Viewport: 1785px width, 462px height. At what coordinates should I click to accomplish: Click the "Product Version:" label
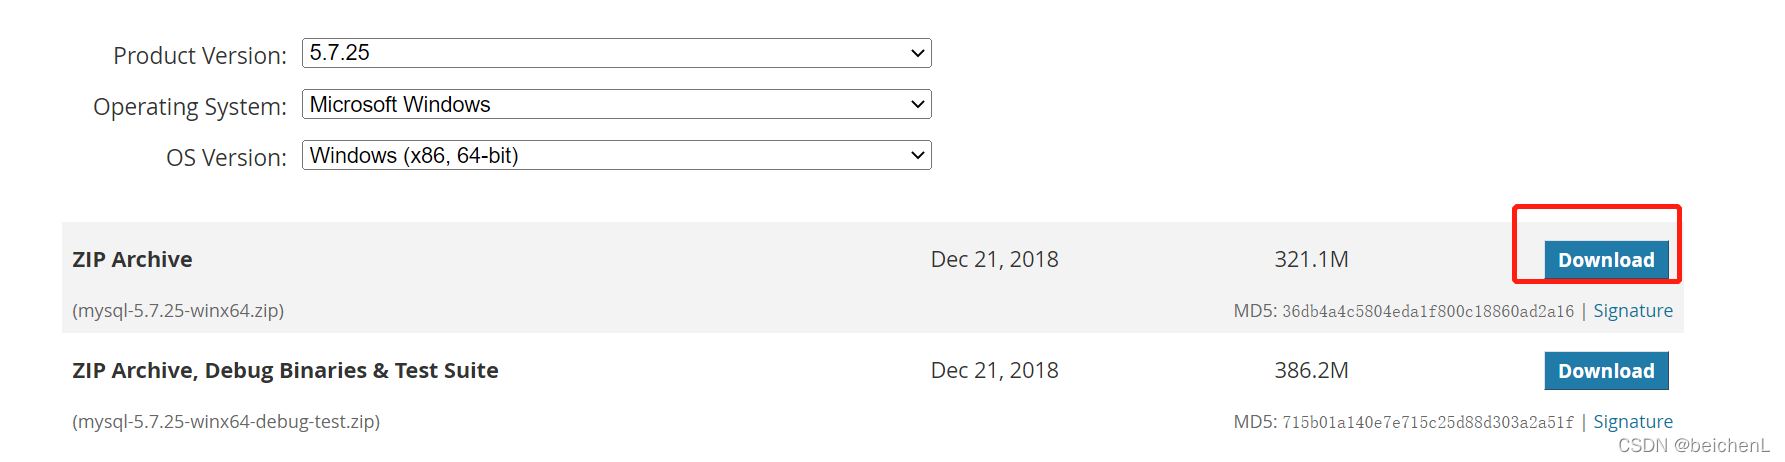coord(200,56)
